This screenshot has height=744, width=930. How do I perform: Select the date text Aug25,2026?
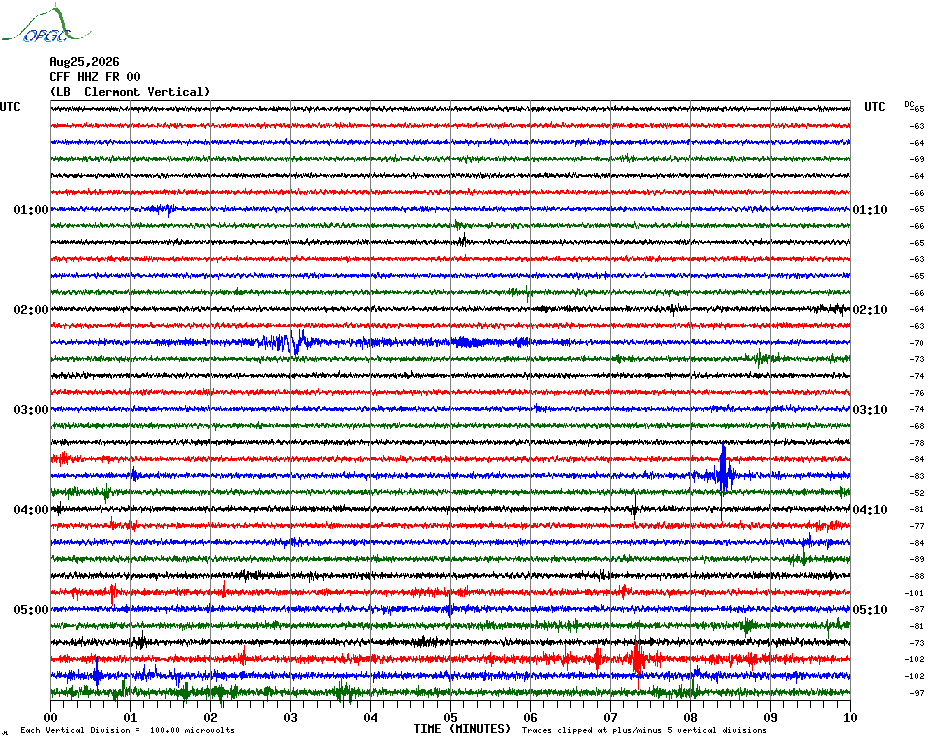[x=84, y=62]
